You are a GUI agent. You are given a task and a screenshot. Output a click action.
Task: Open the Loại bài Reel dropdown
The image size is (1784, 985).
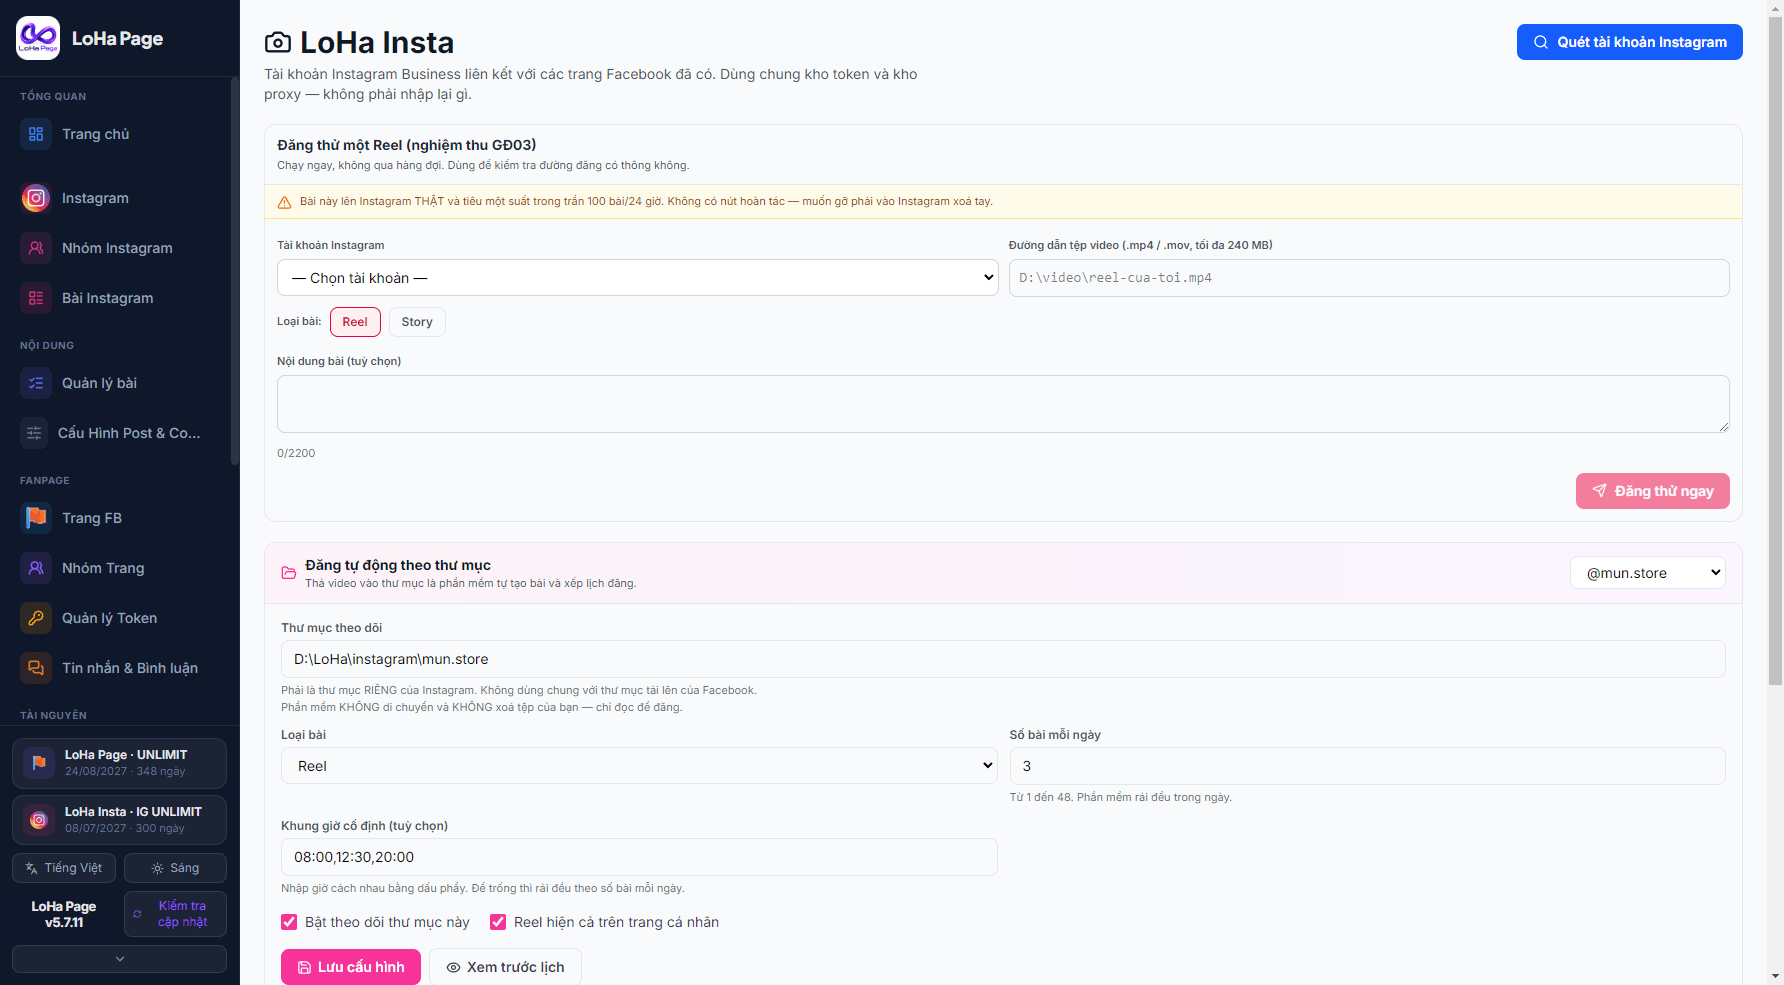(x=640, y=766)
